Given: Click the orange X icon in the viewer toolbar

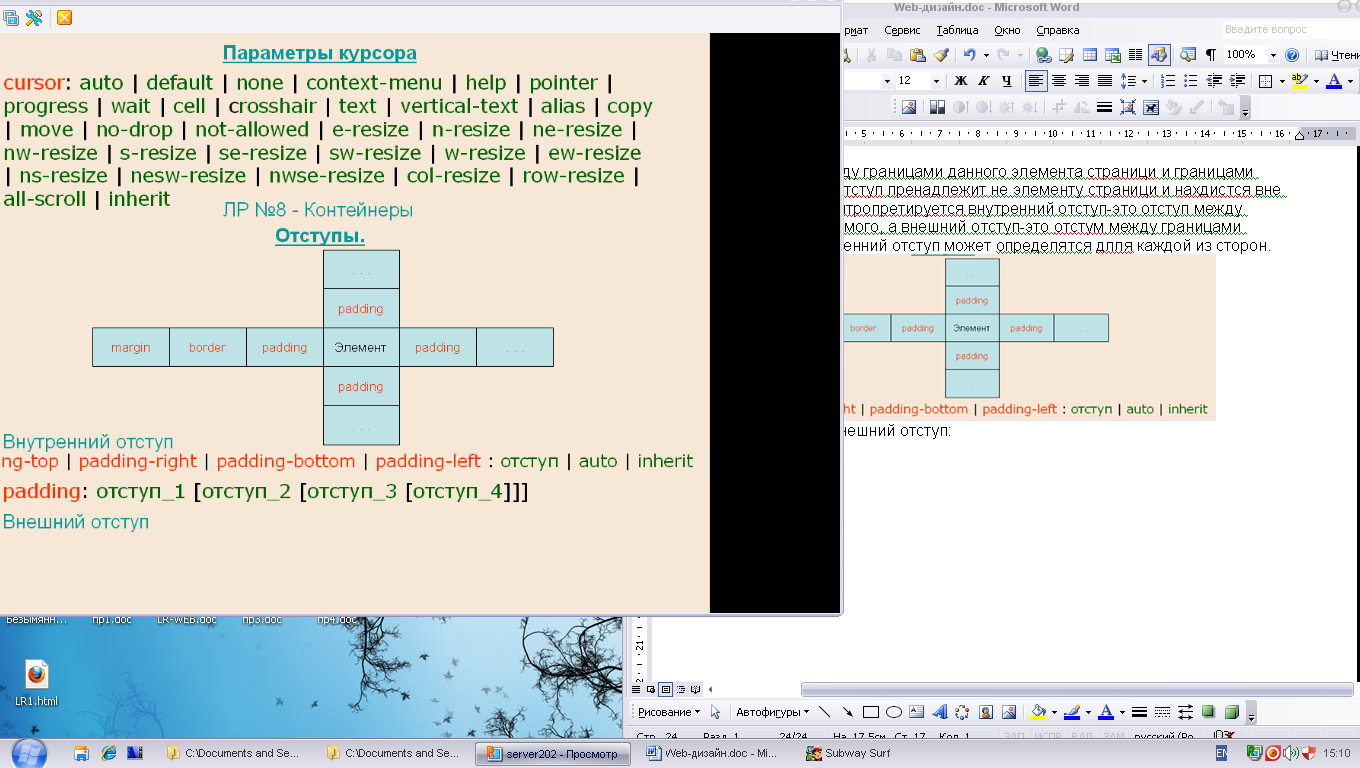Looking at the screenshot, I should [64, 18].
